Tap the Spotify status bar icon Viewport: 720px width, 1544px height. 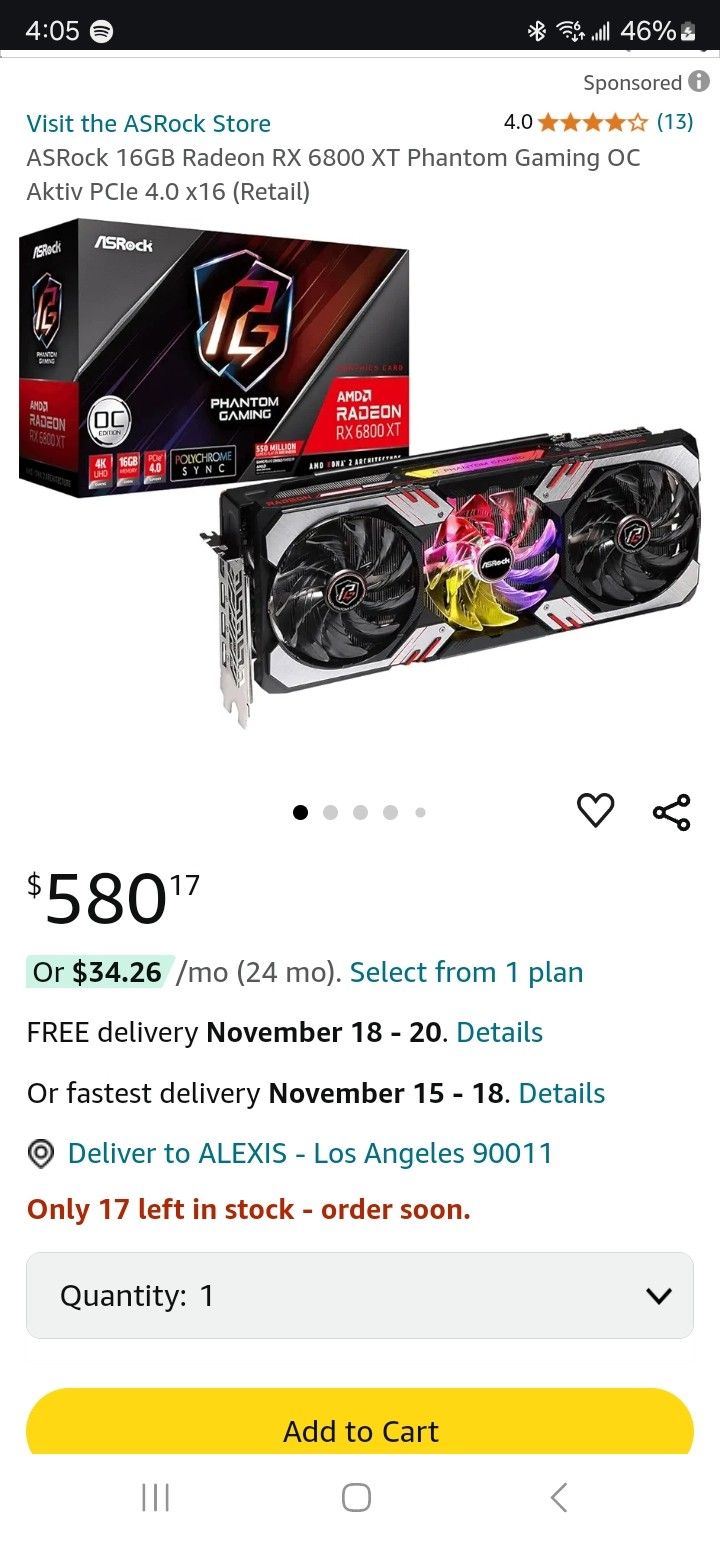101,31
